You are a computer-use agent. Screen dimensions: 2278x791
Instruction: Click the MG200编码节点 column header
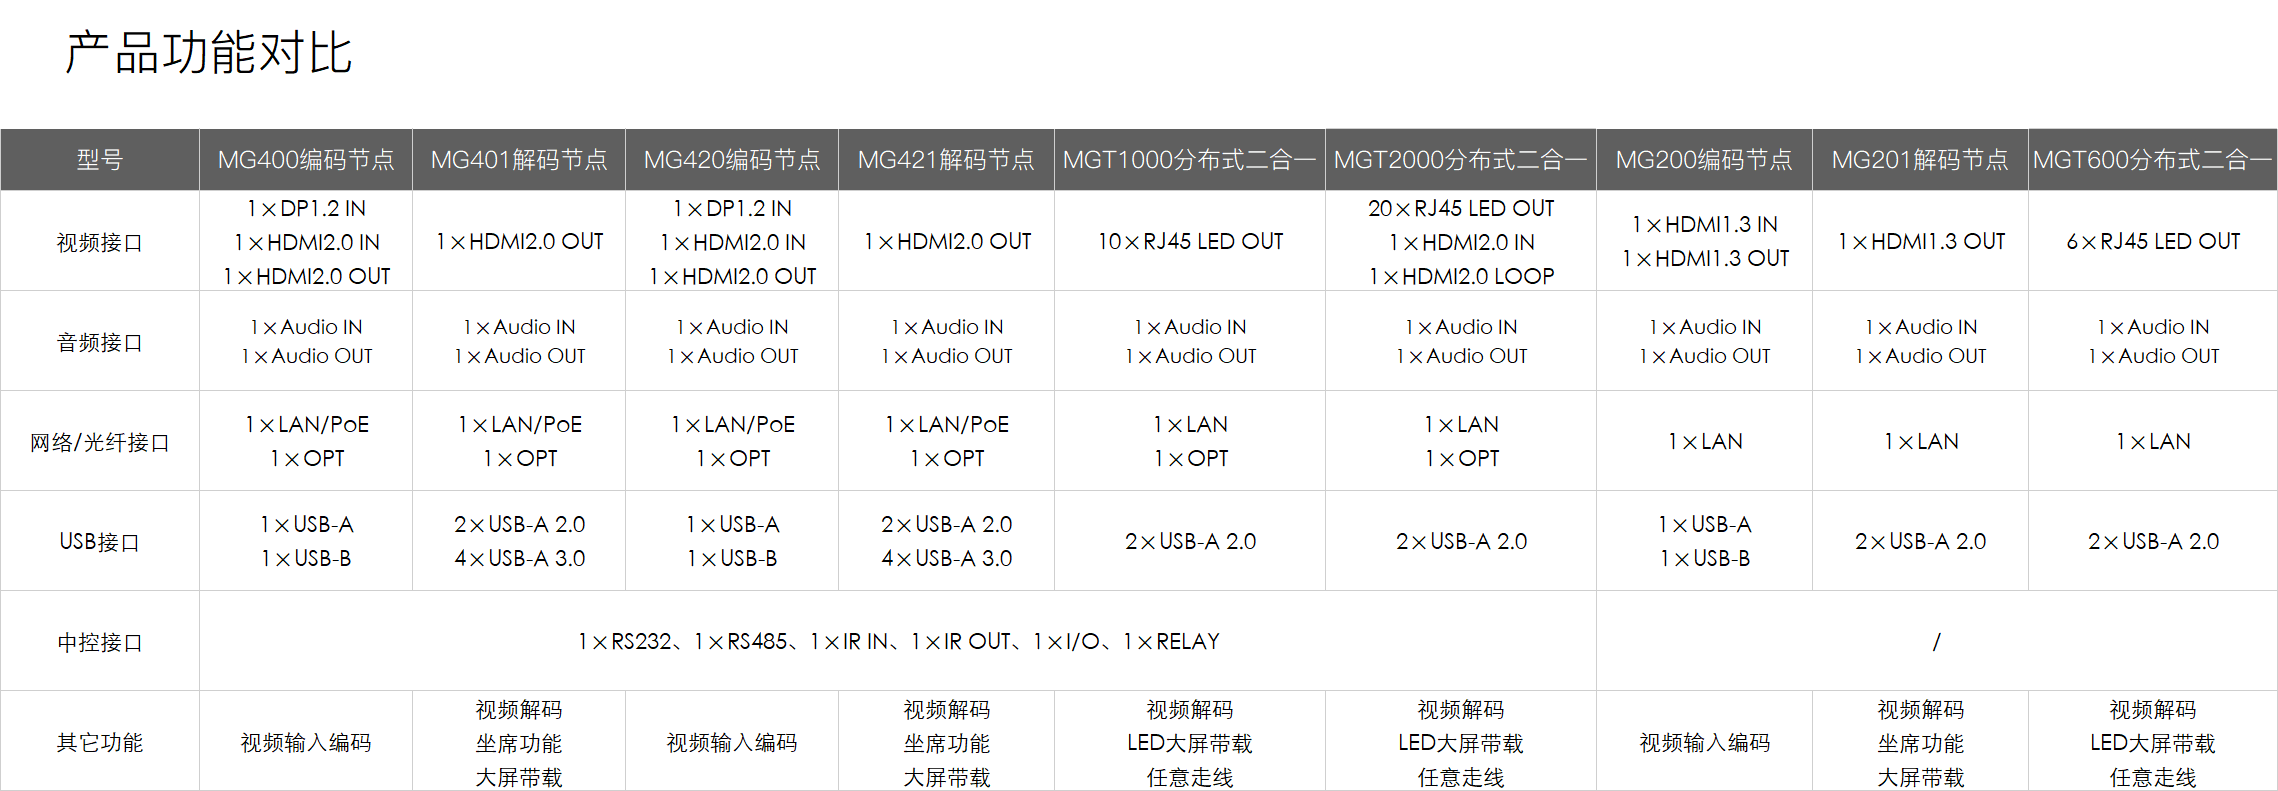[1704, 159]
